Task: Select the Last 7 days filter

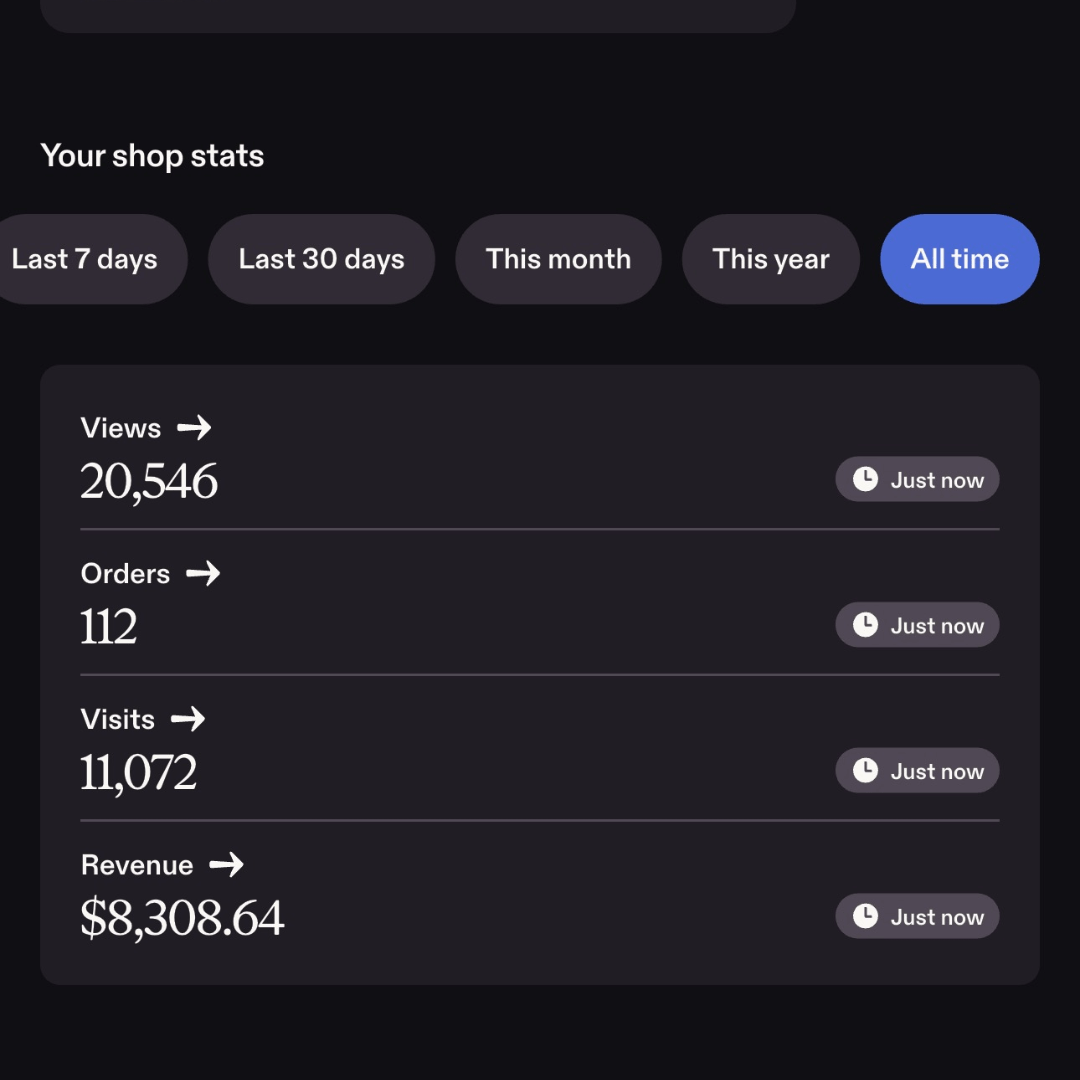Action: pos(86,259)
